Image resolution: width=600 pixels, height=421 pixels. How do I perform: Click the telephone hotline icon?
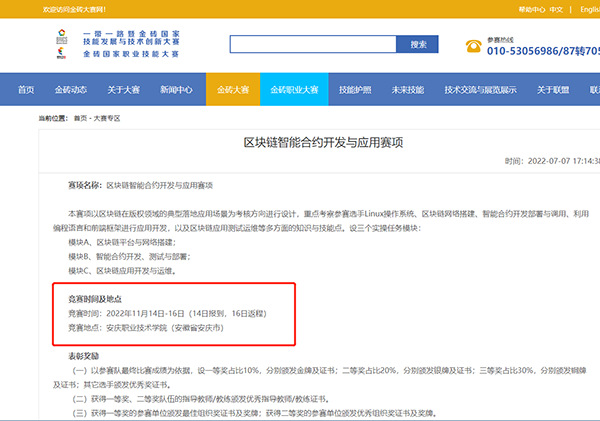473,46
